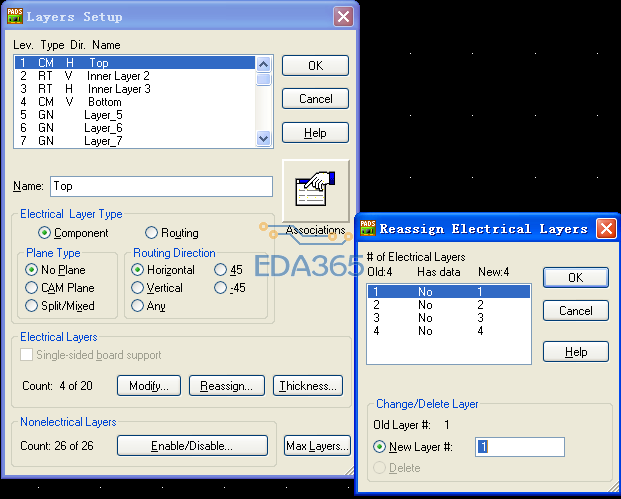The image size is (621, 499).
Task: Select layer row 1 Top
Action: [135, 63]
